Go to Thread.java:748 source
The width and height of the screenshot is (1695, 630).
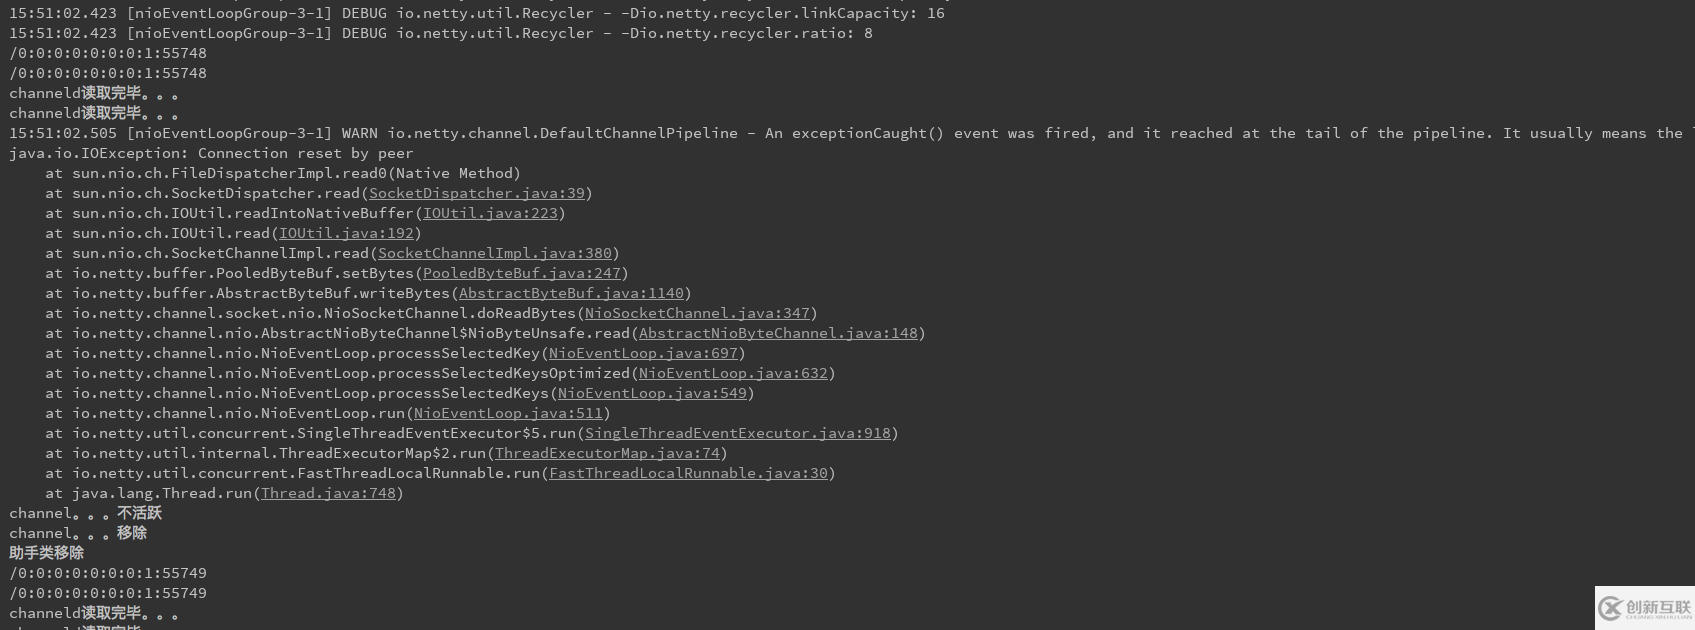tap(328, 493)
